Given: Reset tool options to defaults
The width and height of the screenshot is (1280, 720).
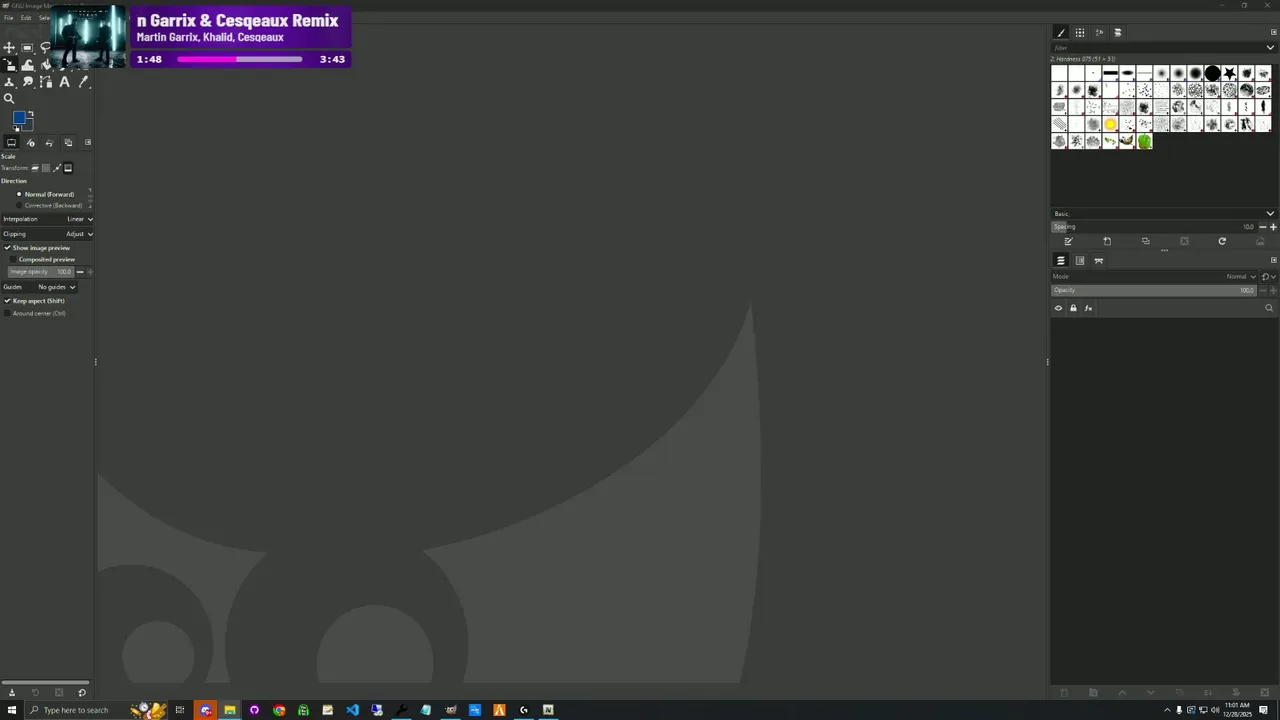Looking at the screenshot, I should (x=82, y=692).
